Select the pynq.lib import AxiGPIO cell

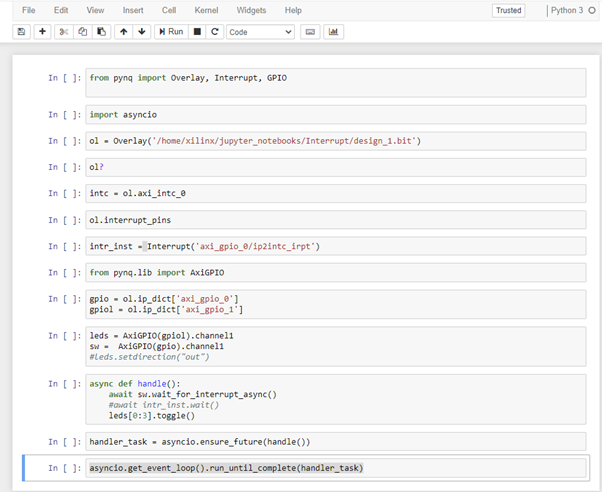pyautogui.click(x=336, y=272)
